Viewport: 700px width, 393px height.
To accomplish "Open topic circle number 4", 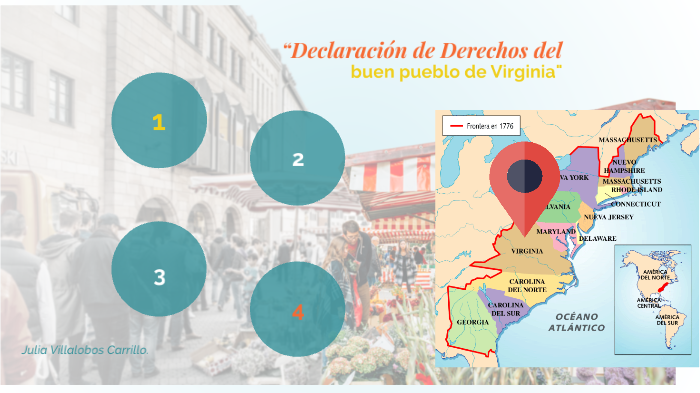I will pyautogui.click(x=297, y=309).
